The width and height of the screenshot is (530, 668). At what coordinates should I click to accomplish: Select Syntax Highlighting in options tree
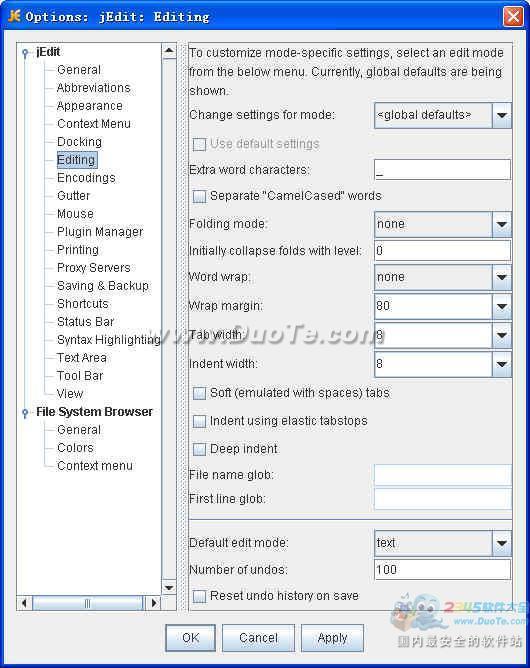pos(109,340)
